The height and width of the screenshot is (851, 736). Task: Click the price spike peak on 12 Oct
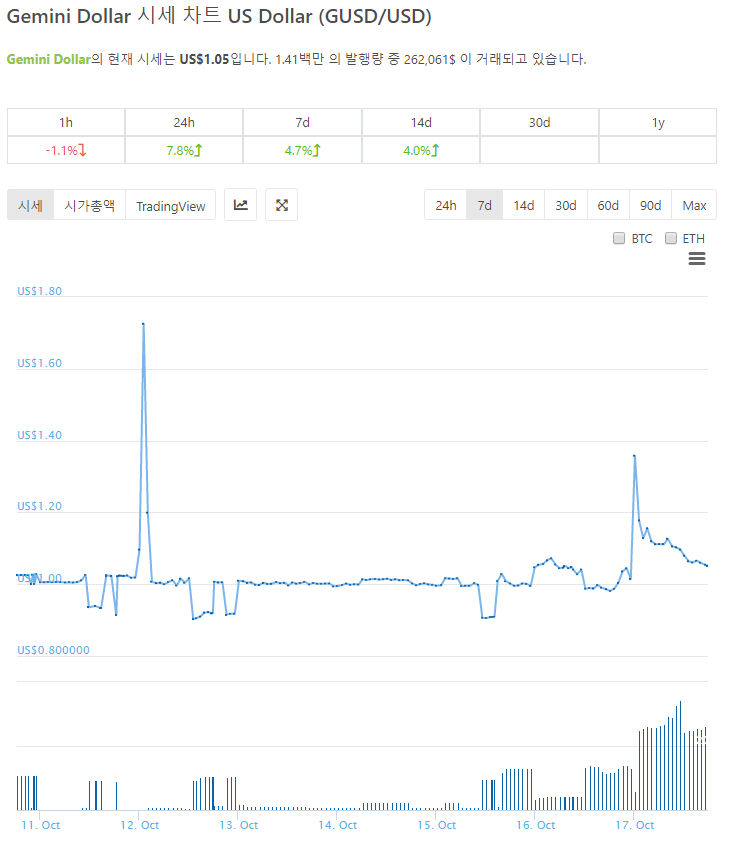tap(143, 324)
